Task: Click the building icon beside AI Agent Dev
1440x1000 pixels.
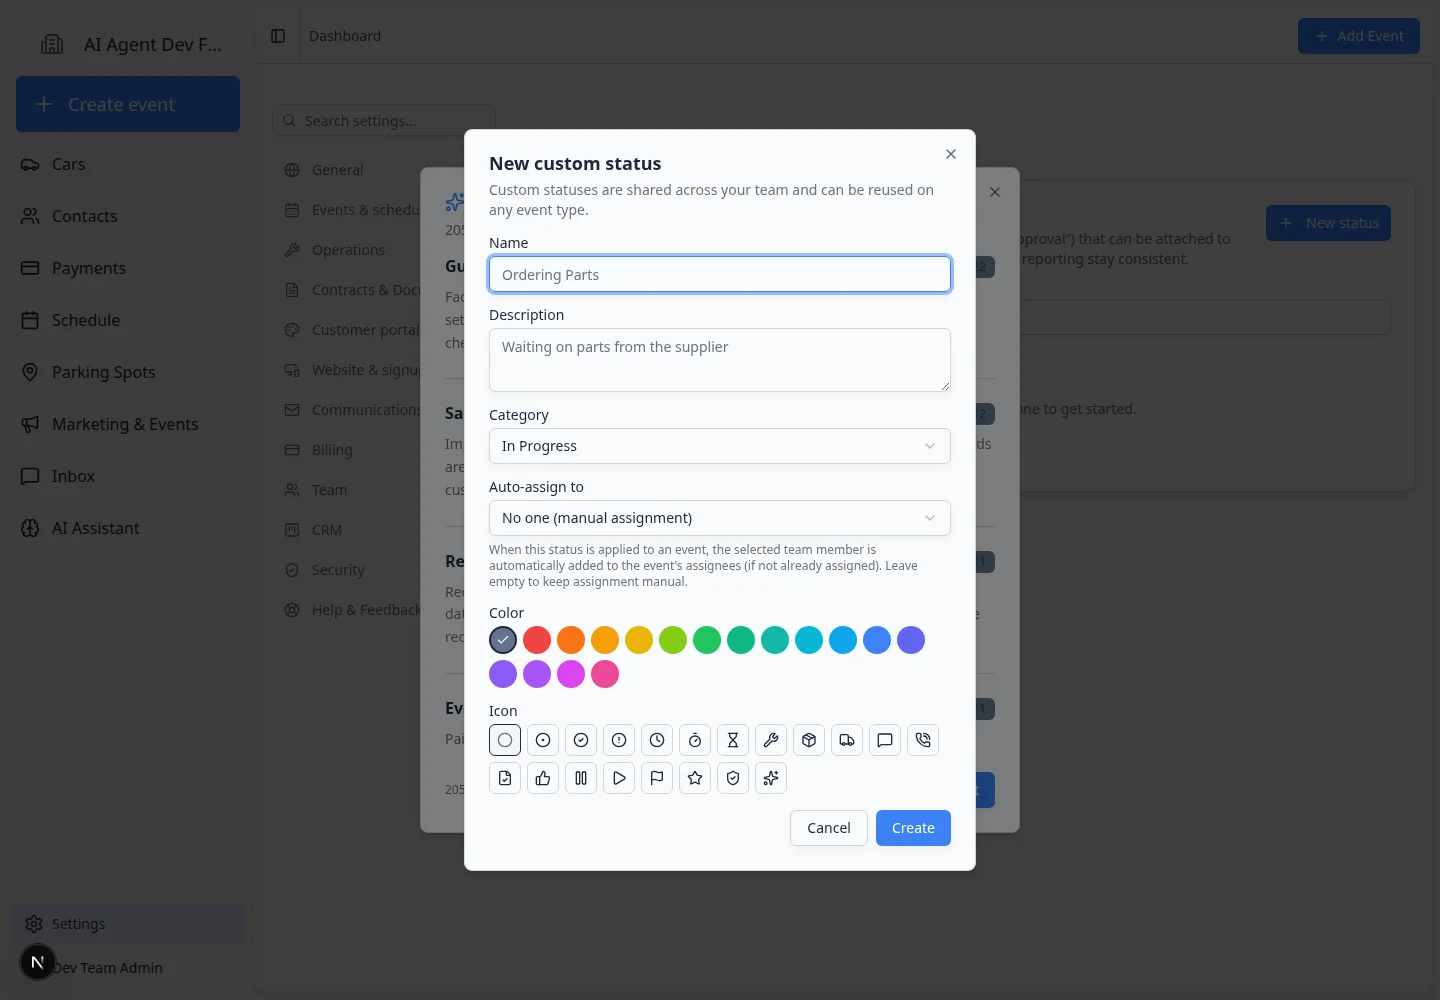Action: pyautogui.click(x=52, y=44)
